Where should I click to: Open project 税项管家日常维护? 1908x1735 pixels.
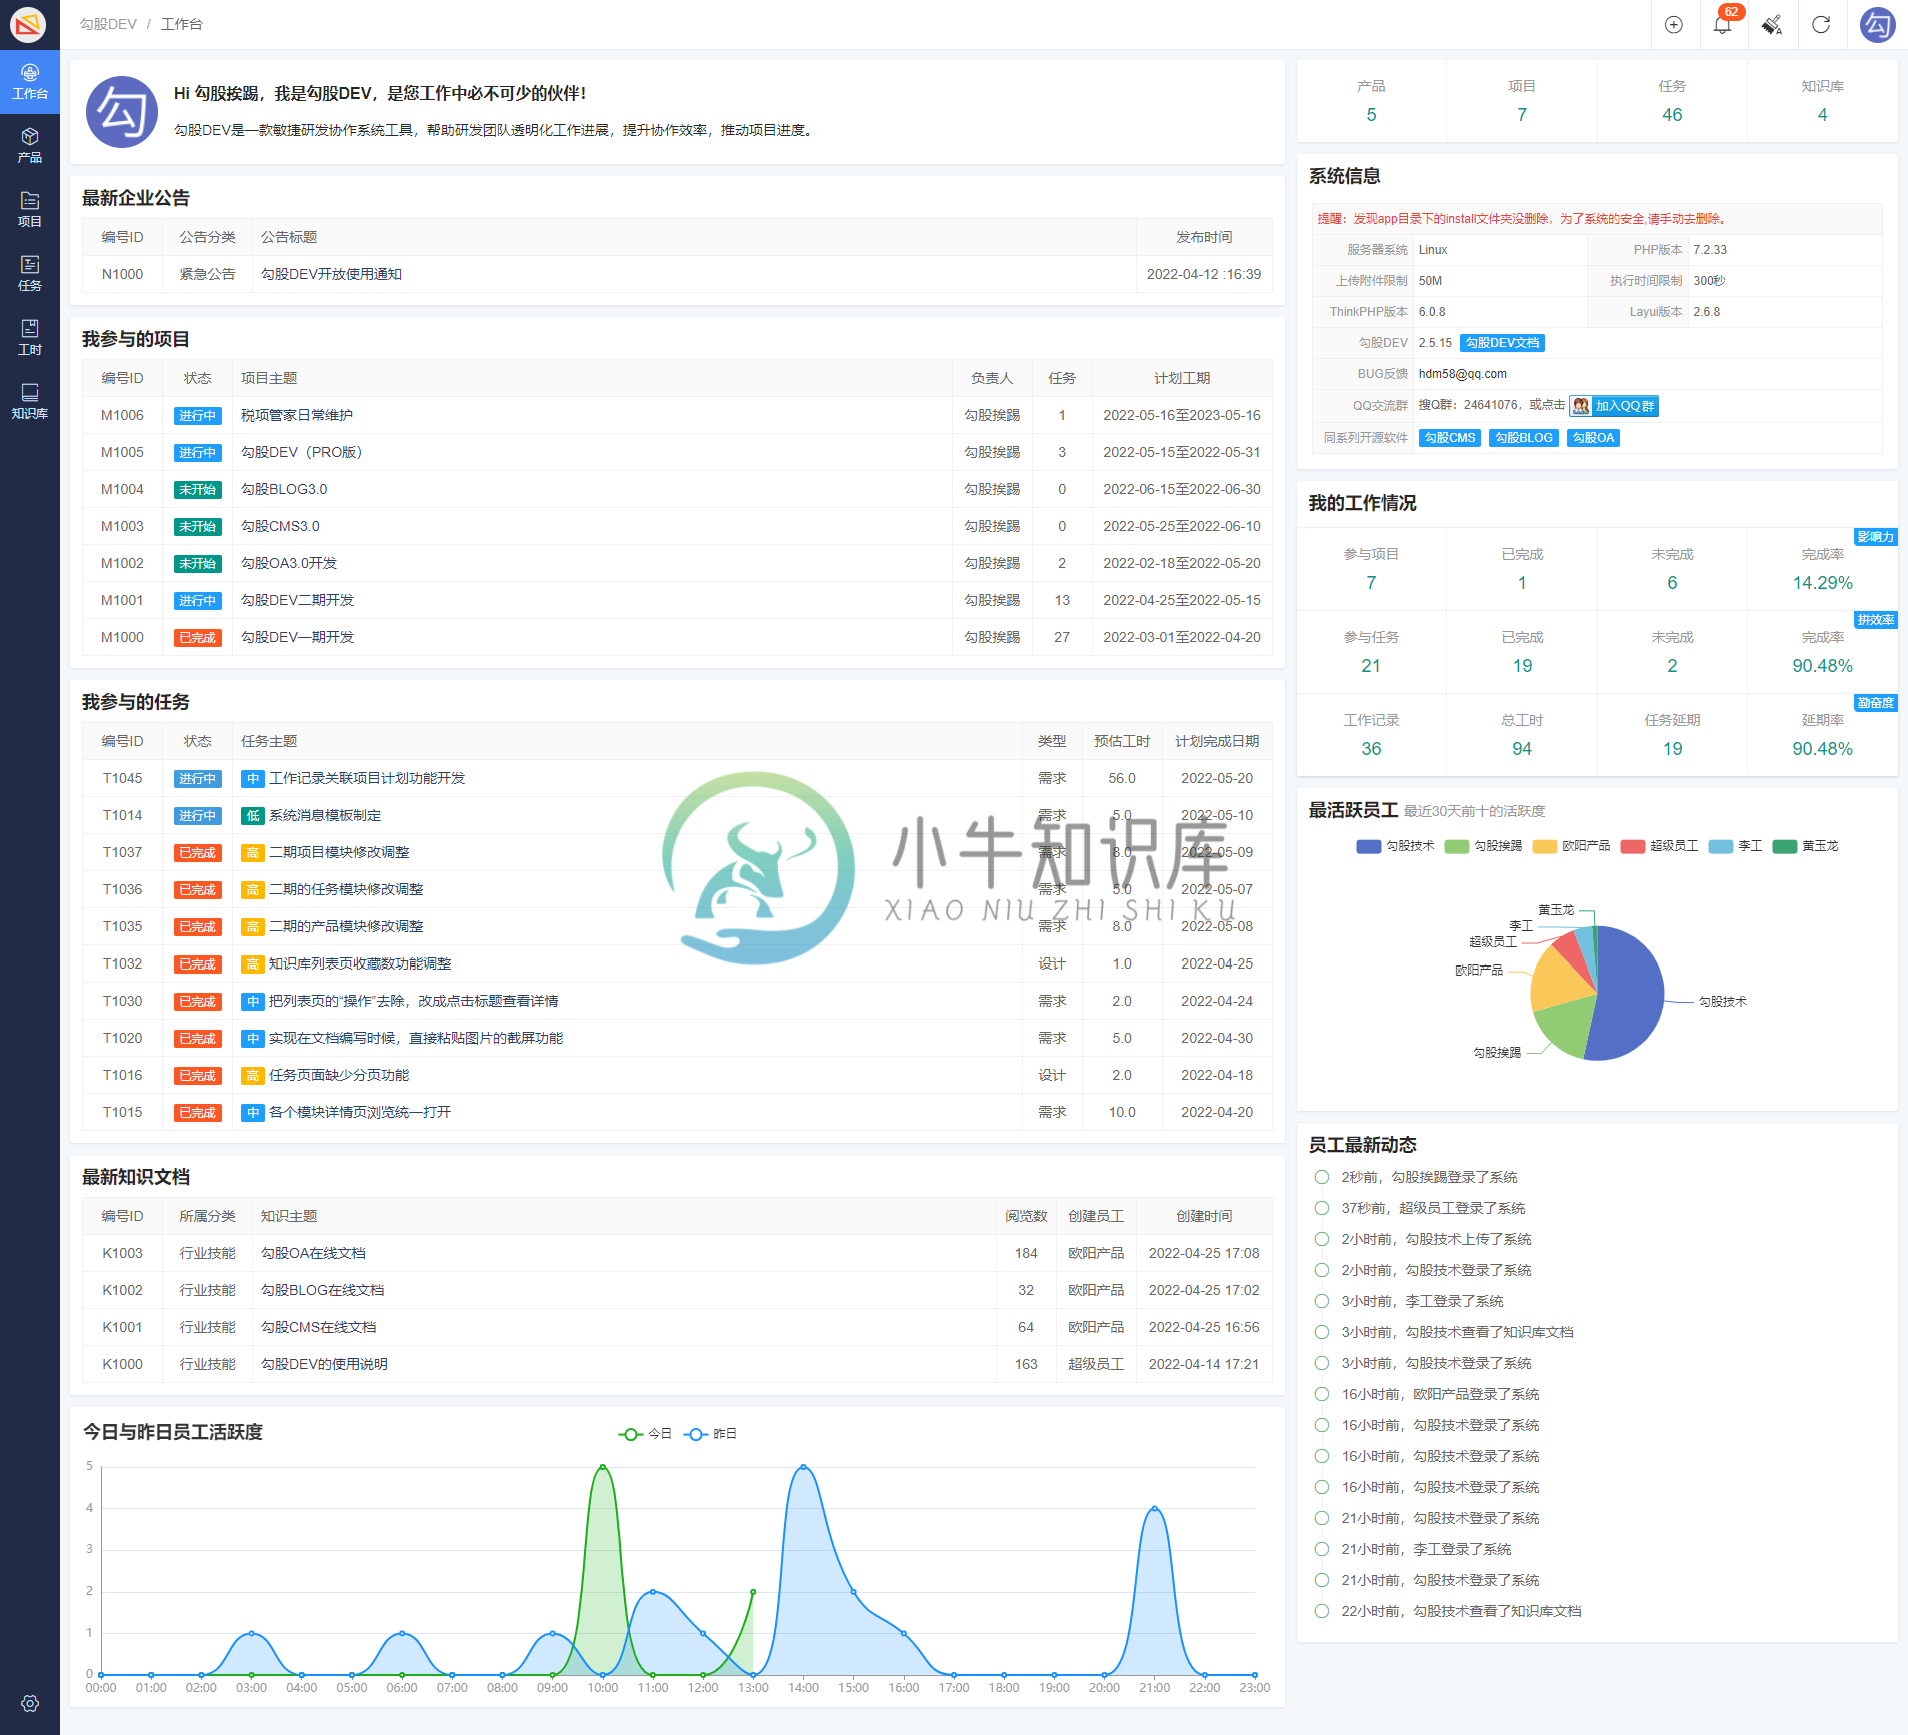(x=297, y=415)
